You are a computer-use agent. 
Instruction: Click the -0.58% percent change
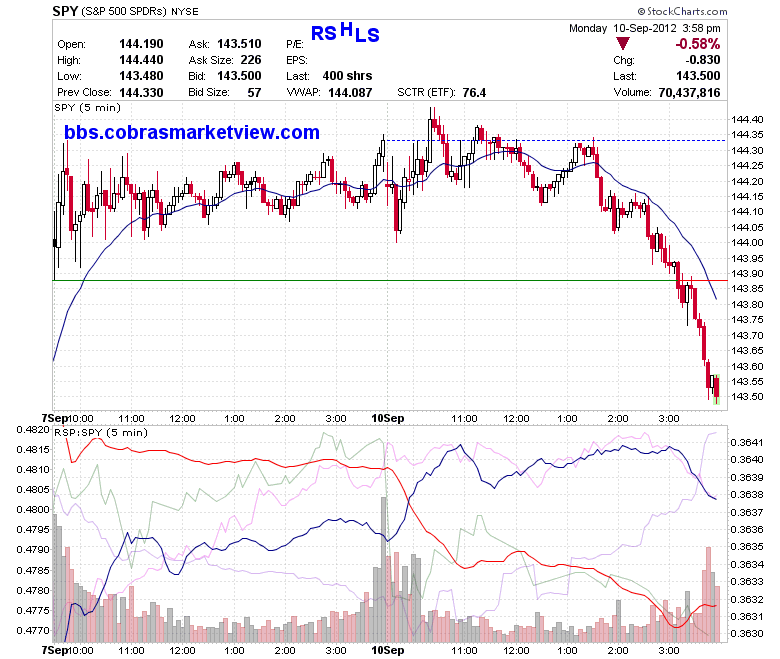coord(697,44)
